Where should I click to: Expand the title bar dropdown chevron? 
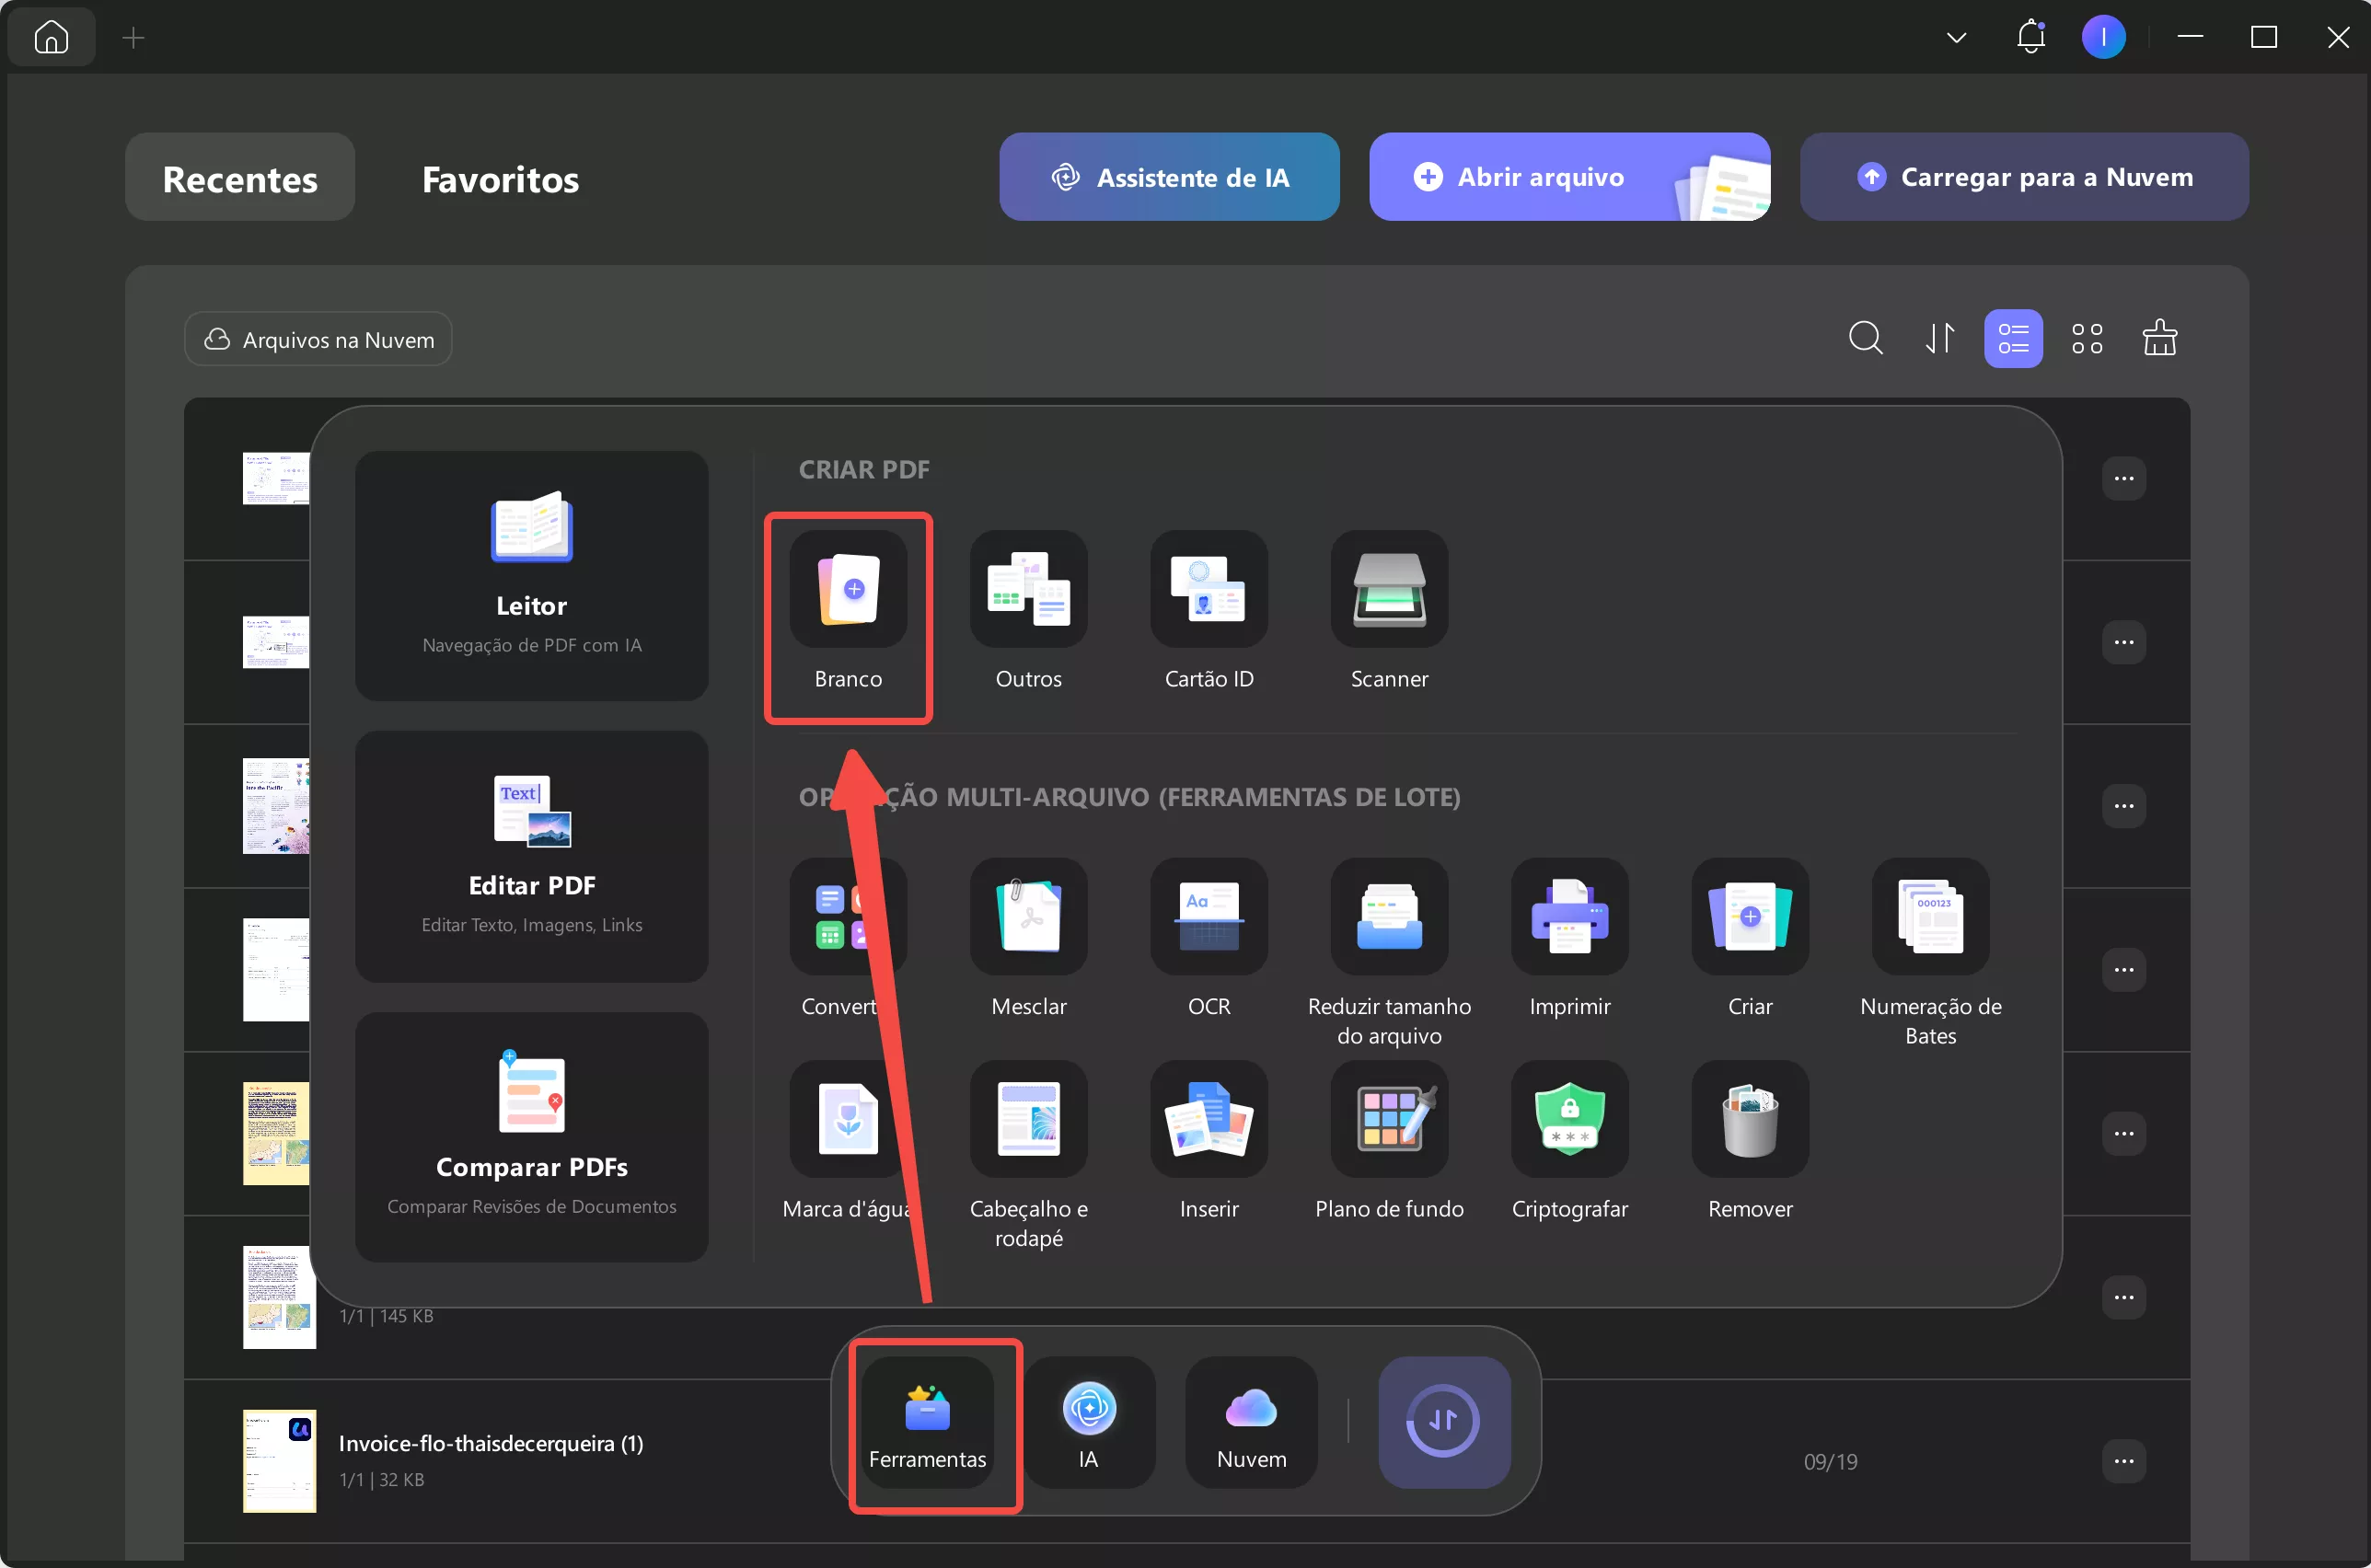tap(1956, 38)
